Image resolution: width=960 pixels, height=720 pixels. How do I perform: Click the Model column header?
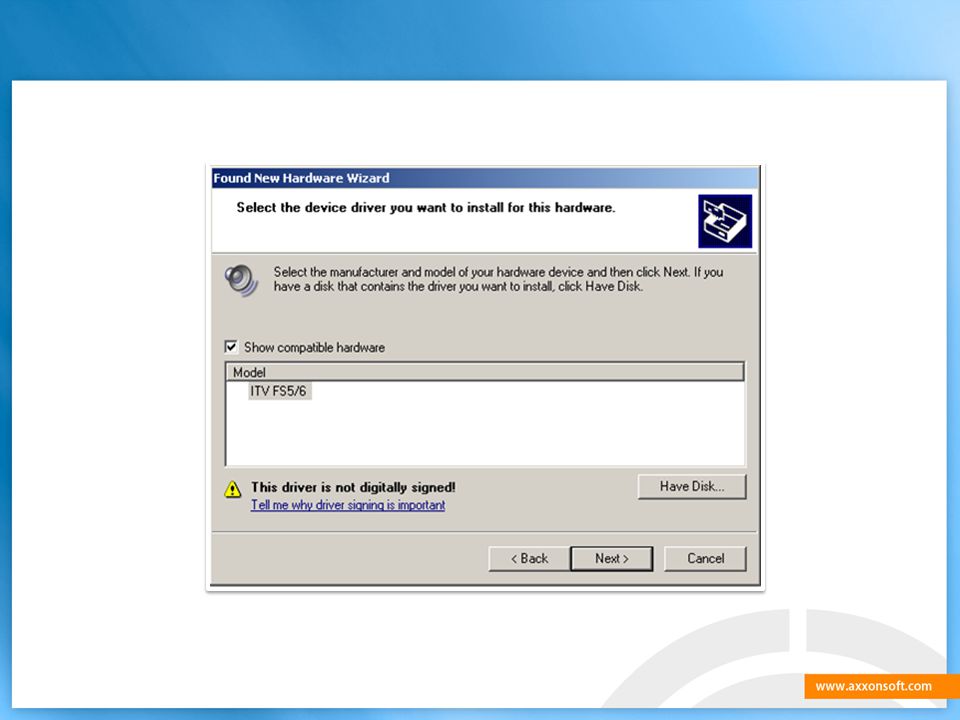tap(485, 372)
